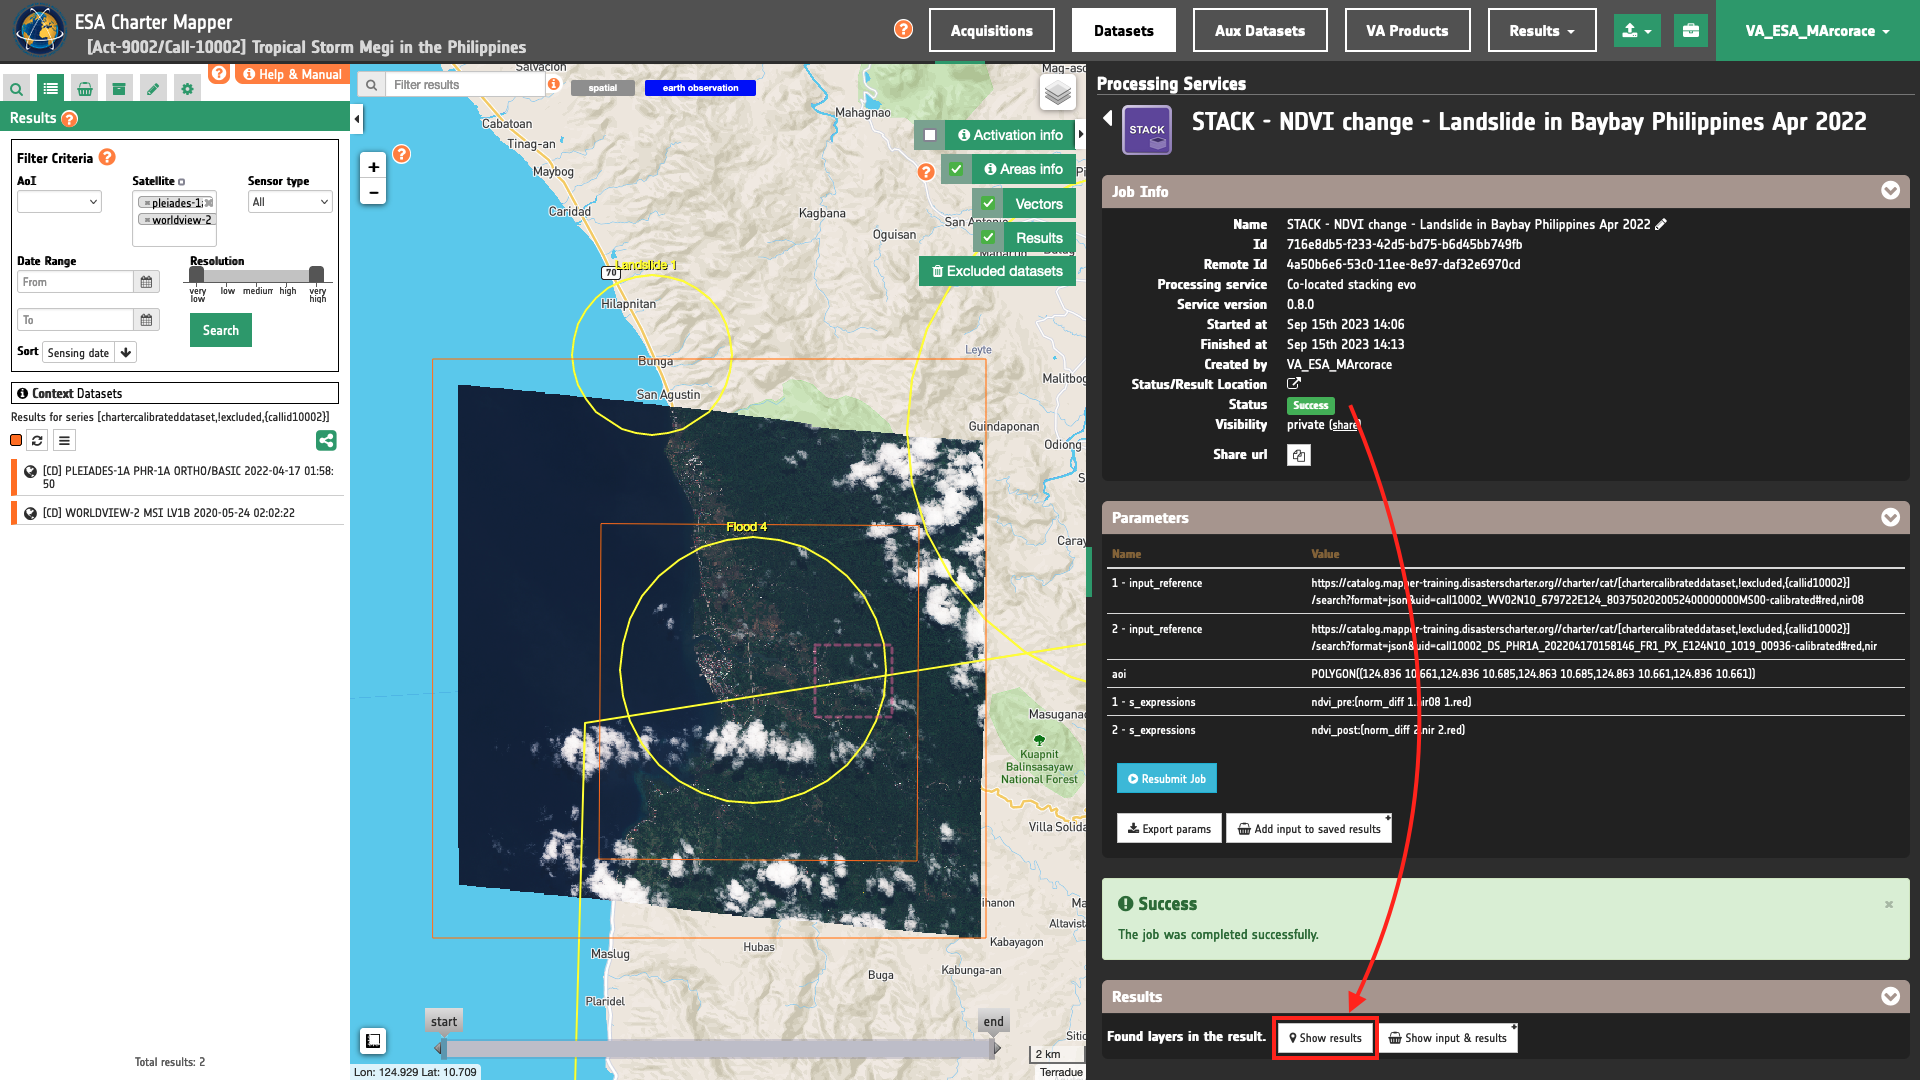
Task: Open the results list hamburger menu
Action: point(64,440)
